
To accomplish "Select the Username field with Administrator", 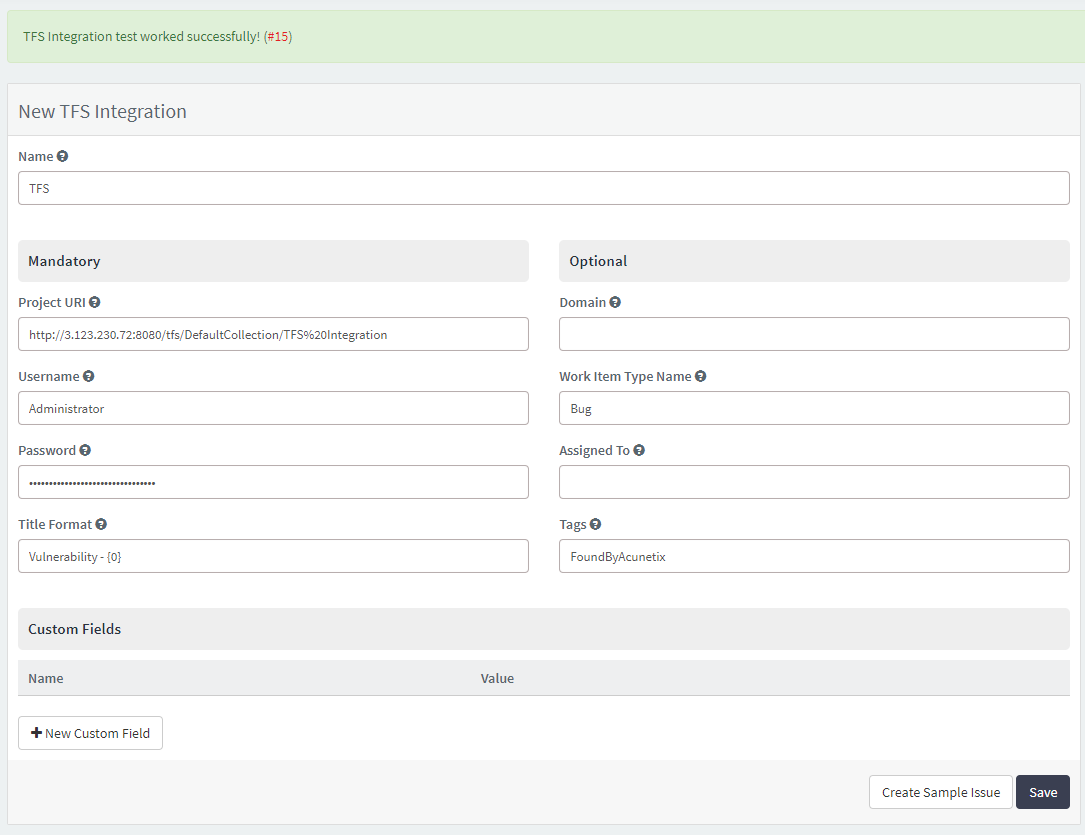I will pos(273,408).
